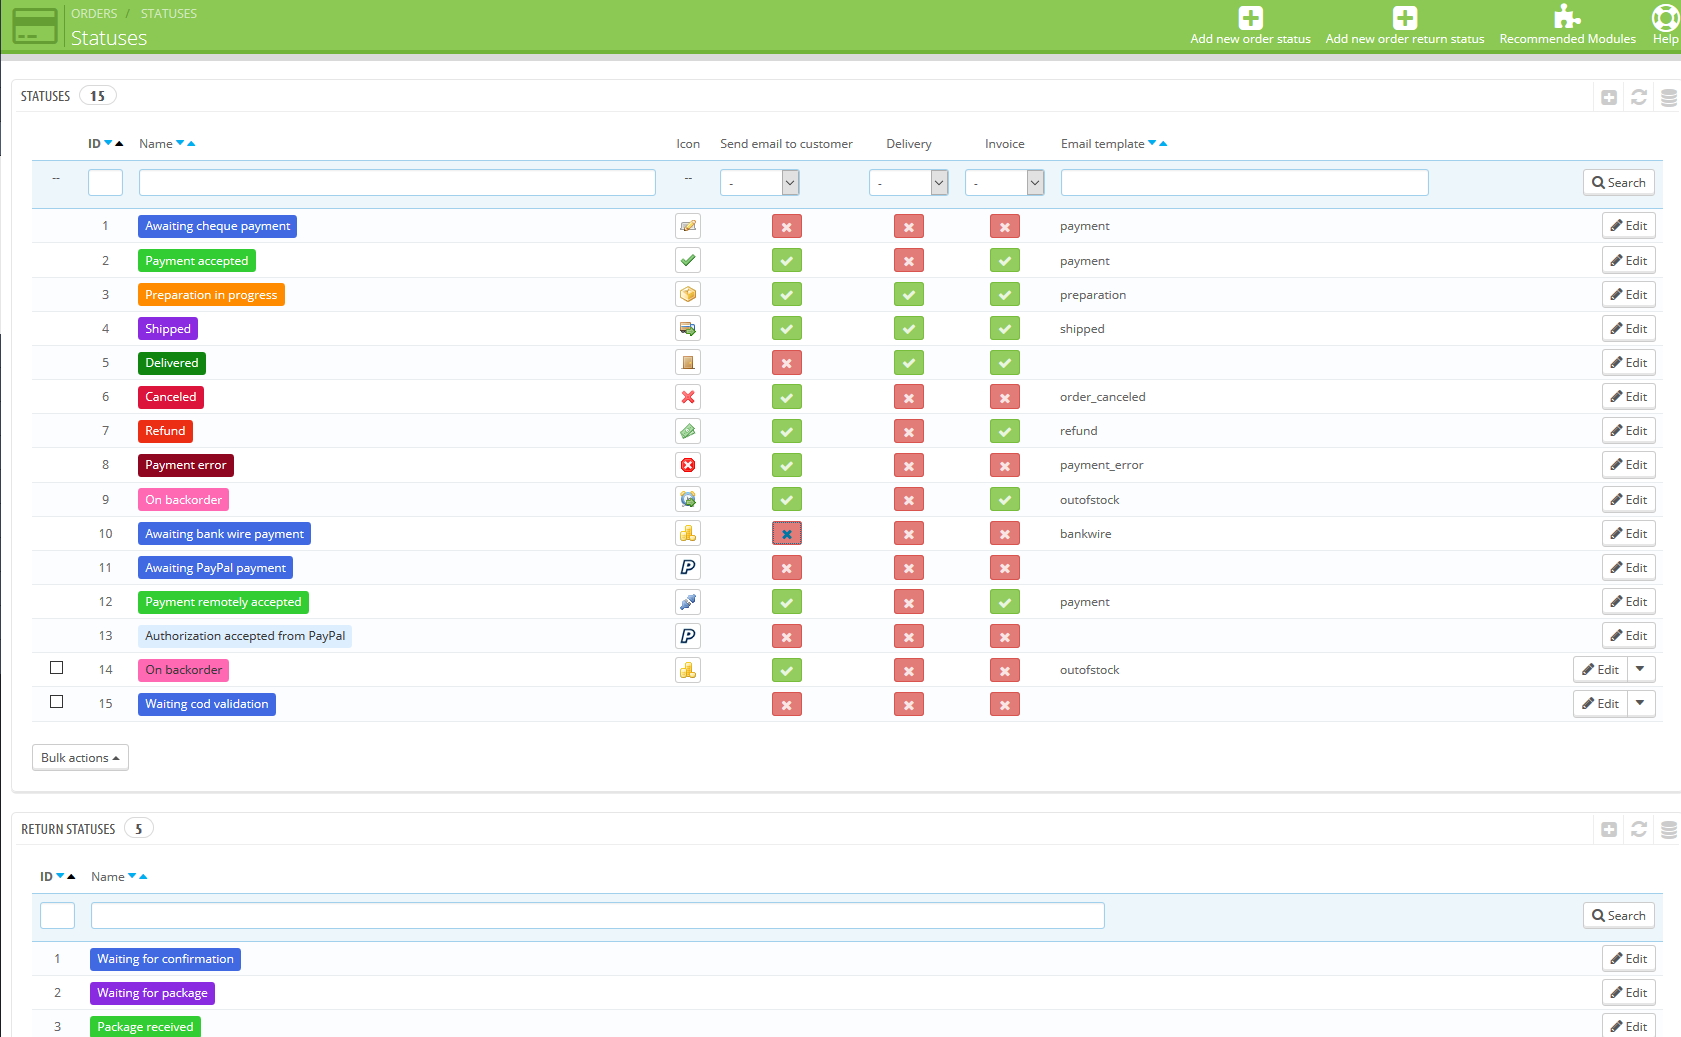
Task: Open the Send email to customer filter dropdown
Action: 760,182
